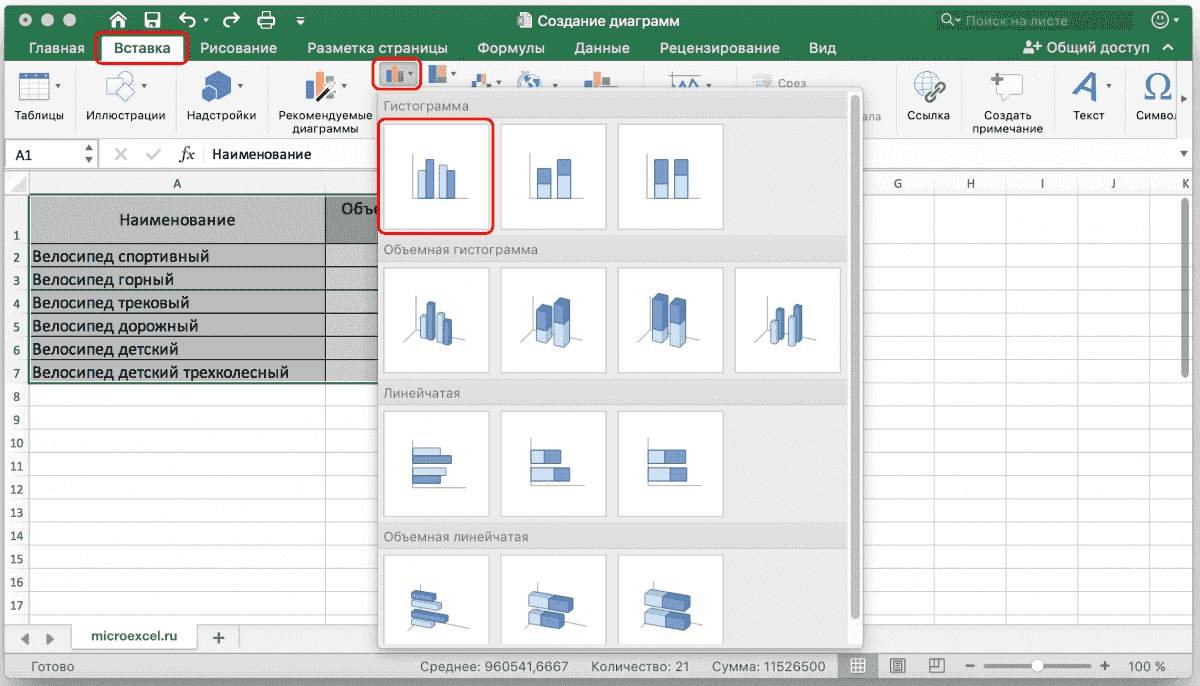Viewport: 1200px width, 686px height.
Task: Pick the stacked bar (Линейчатая) chart
Action: click(x=553, y=464)
